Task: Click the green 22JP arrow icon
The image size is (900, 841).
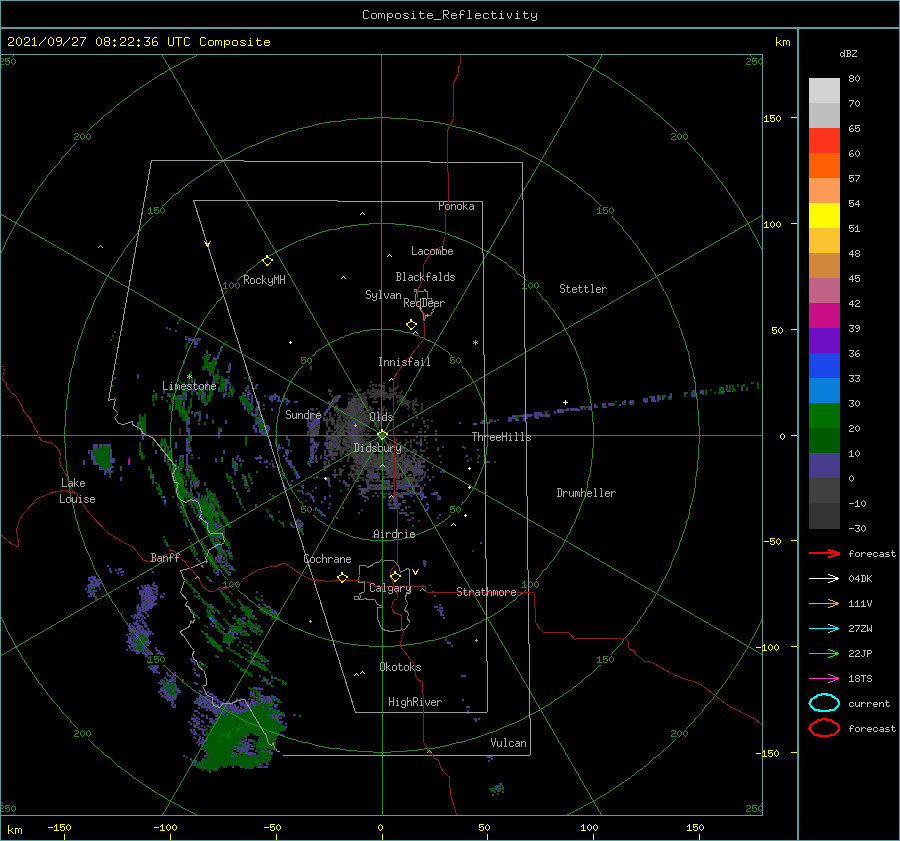Action: click(824, 653)
